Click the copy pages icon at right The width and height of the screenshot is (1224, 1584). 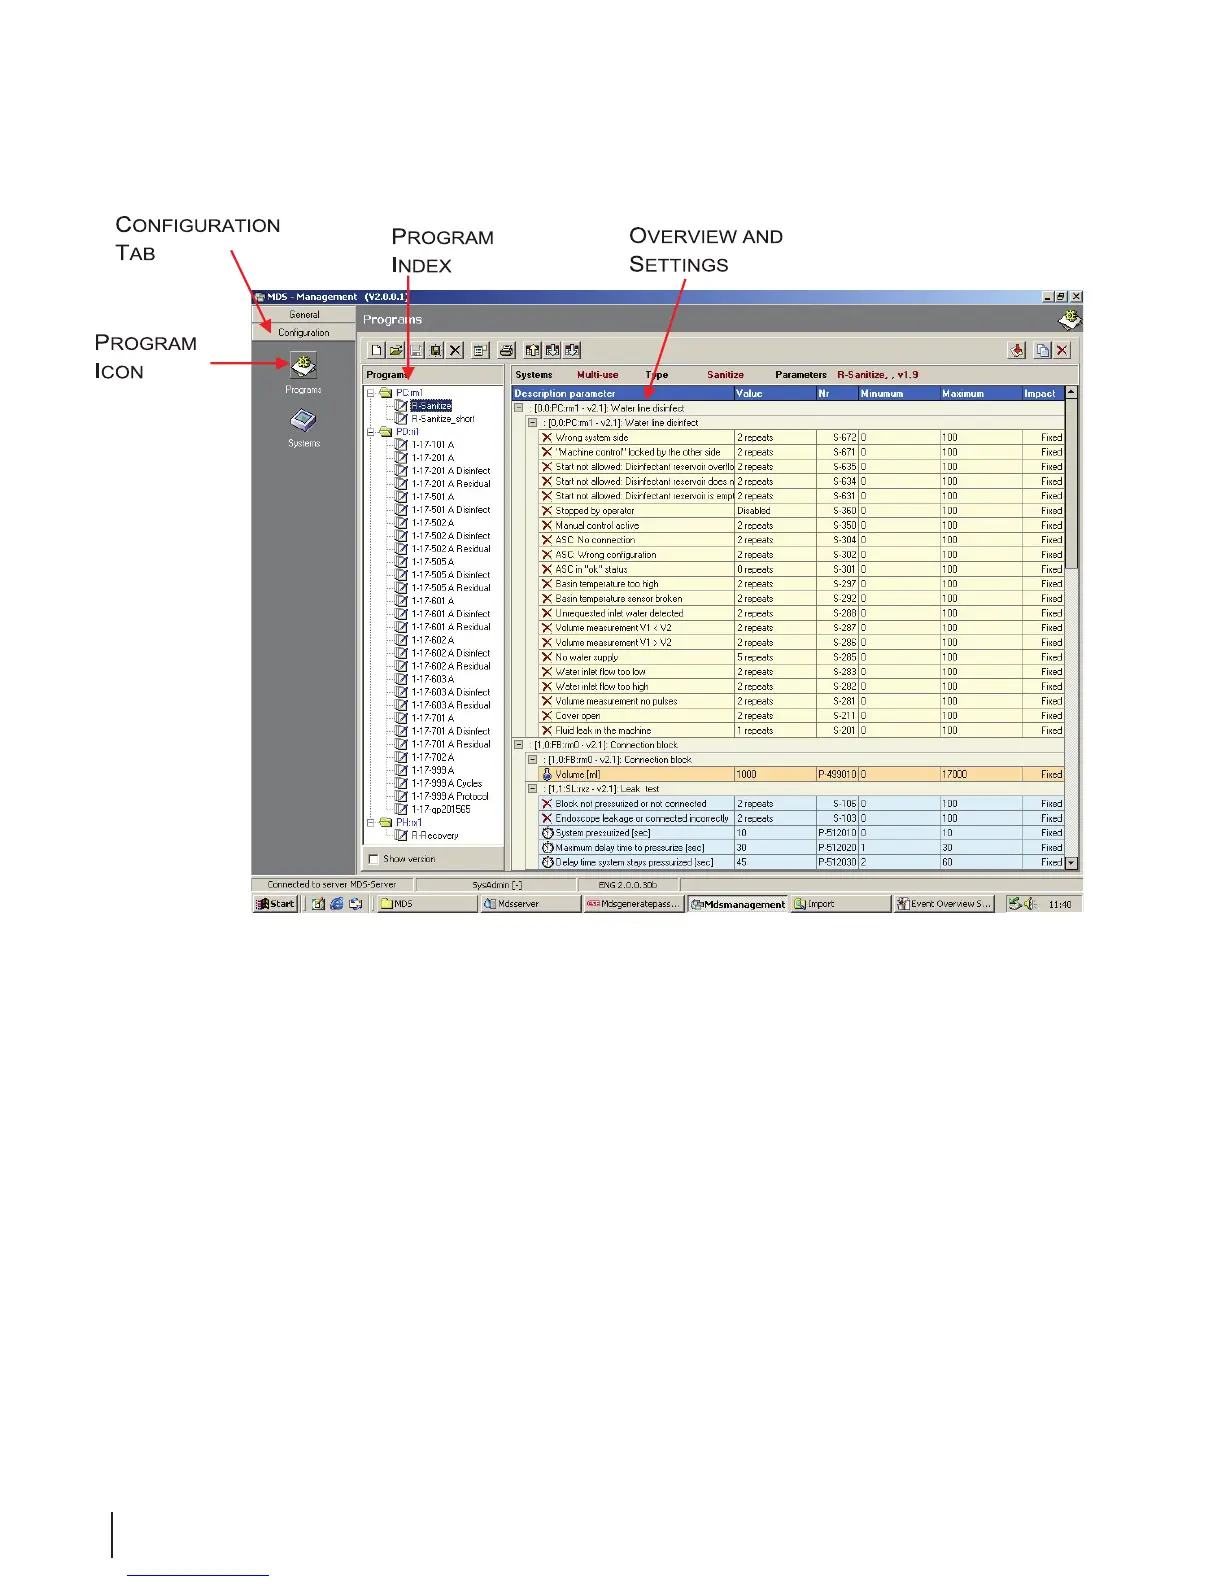1042,350
